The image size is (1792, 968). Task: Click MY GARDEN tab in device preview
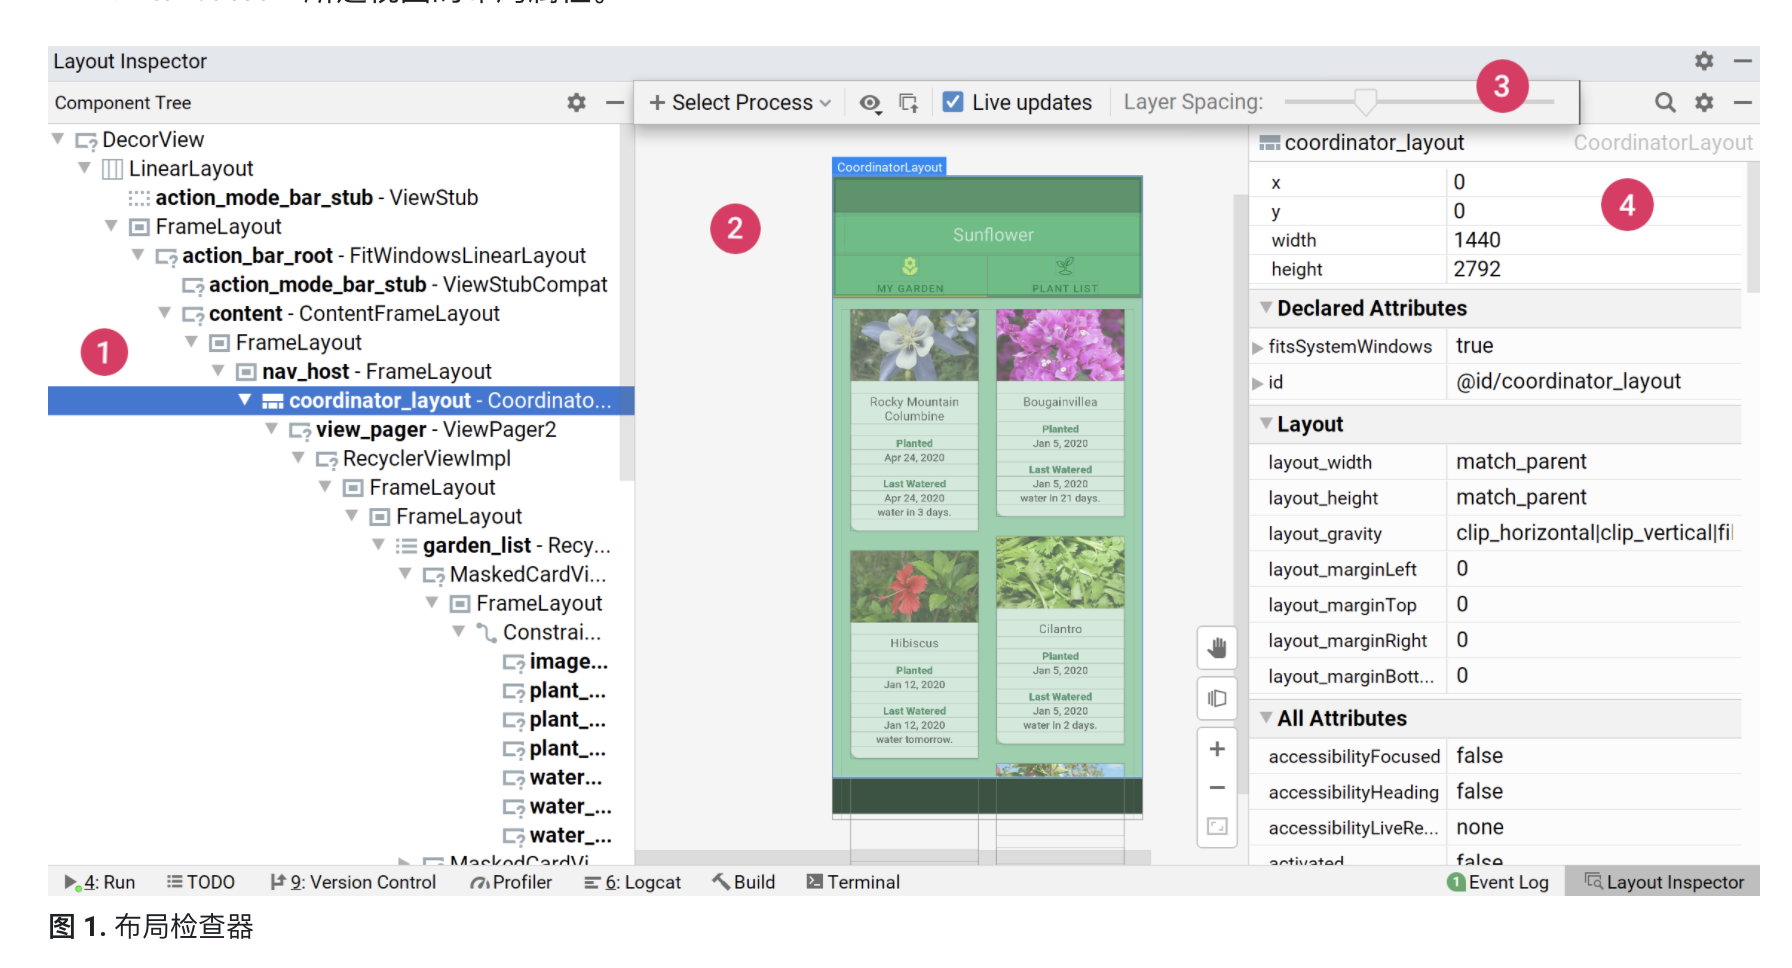pyautogui.click(x=910, y=275)
